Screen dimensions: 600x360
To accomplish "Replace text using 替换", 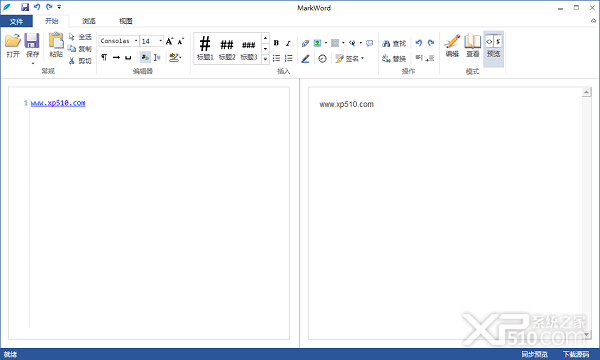I will click(394, 59).
